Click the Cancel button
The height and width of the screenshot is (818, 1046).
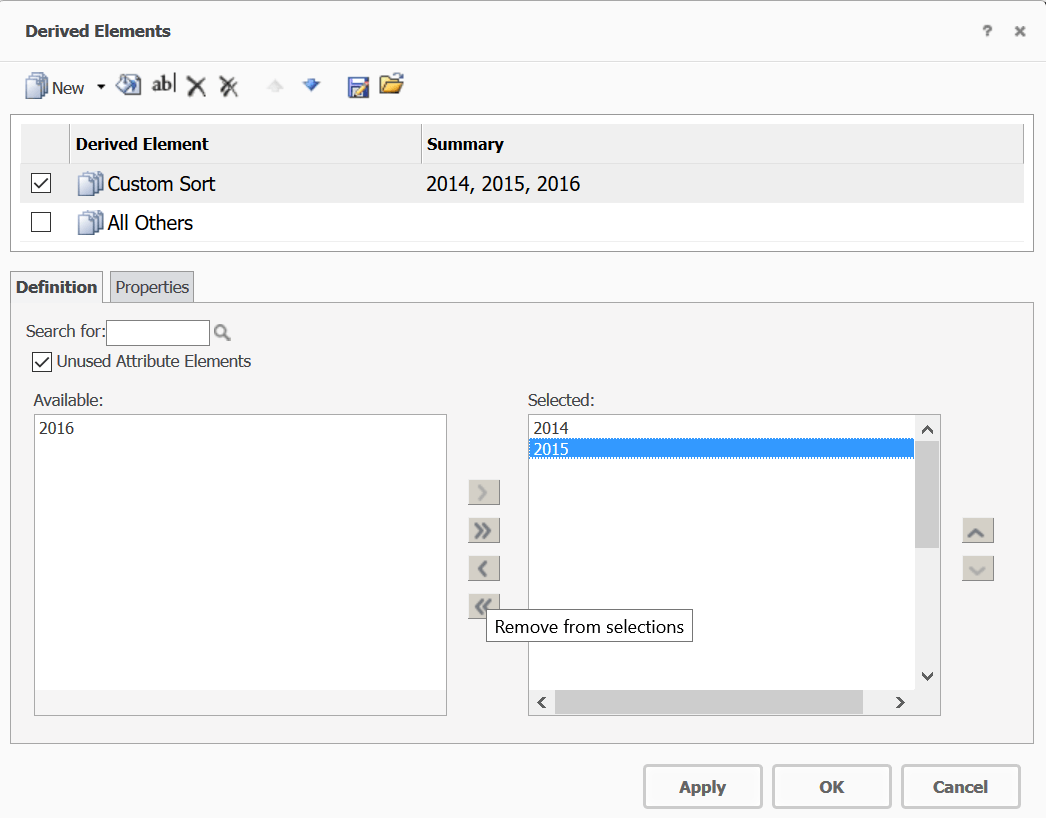(961, 787)
